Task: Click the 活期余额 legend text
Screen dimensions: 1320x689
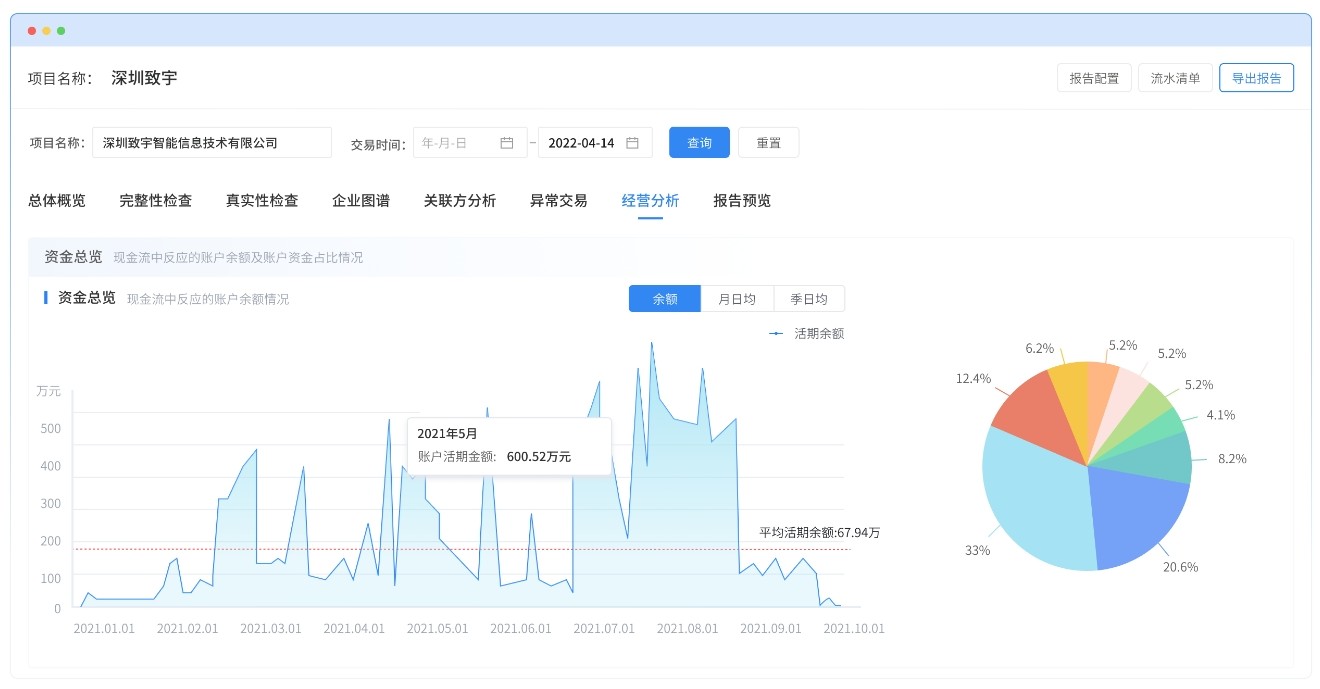Action: click(819, 334)
